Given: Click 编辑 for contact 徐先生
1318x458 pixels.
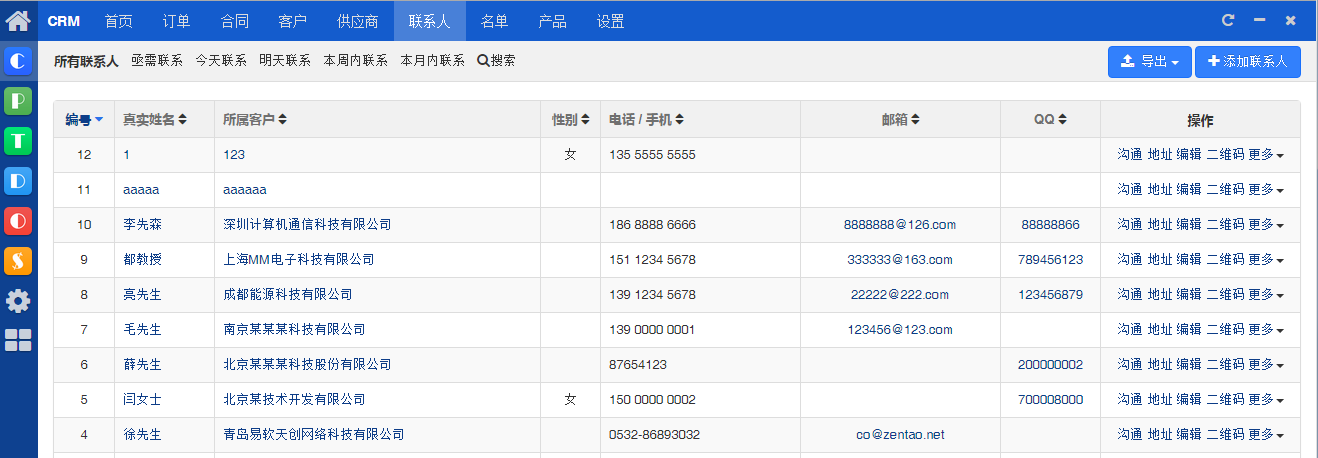Looking at the screenshot, I should point(1189,435).
